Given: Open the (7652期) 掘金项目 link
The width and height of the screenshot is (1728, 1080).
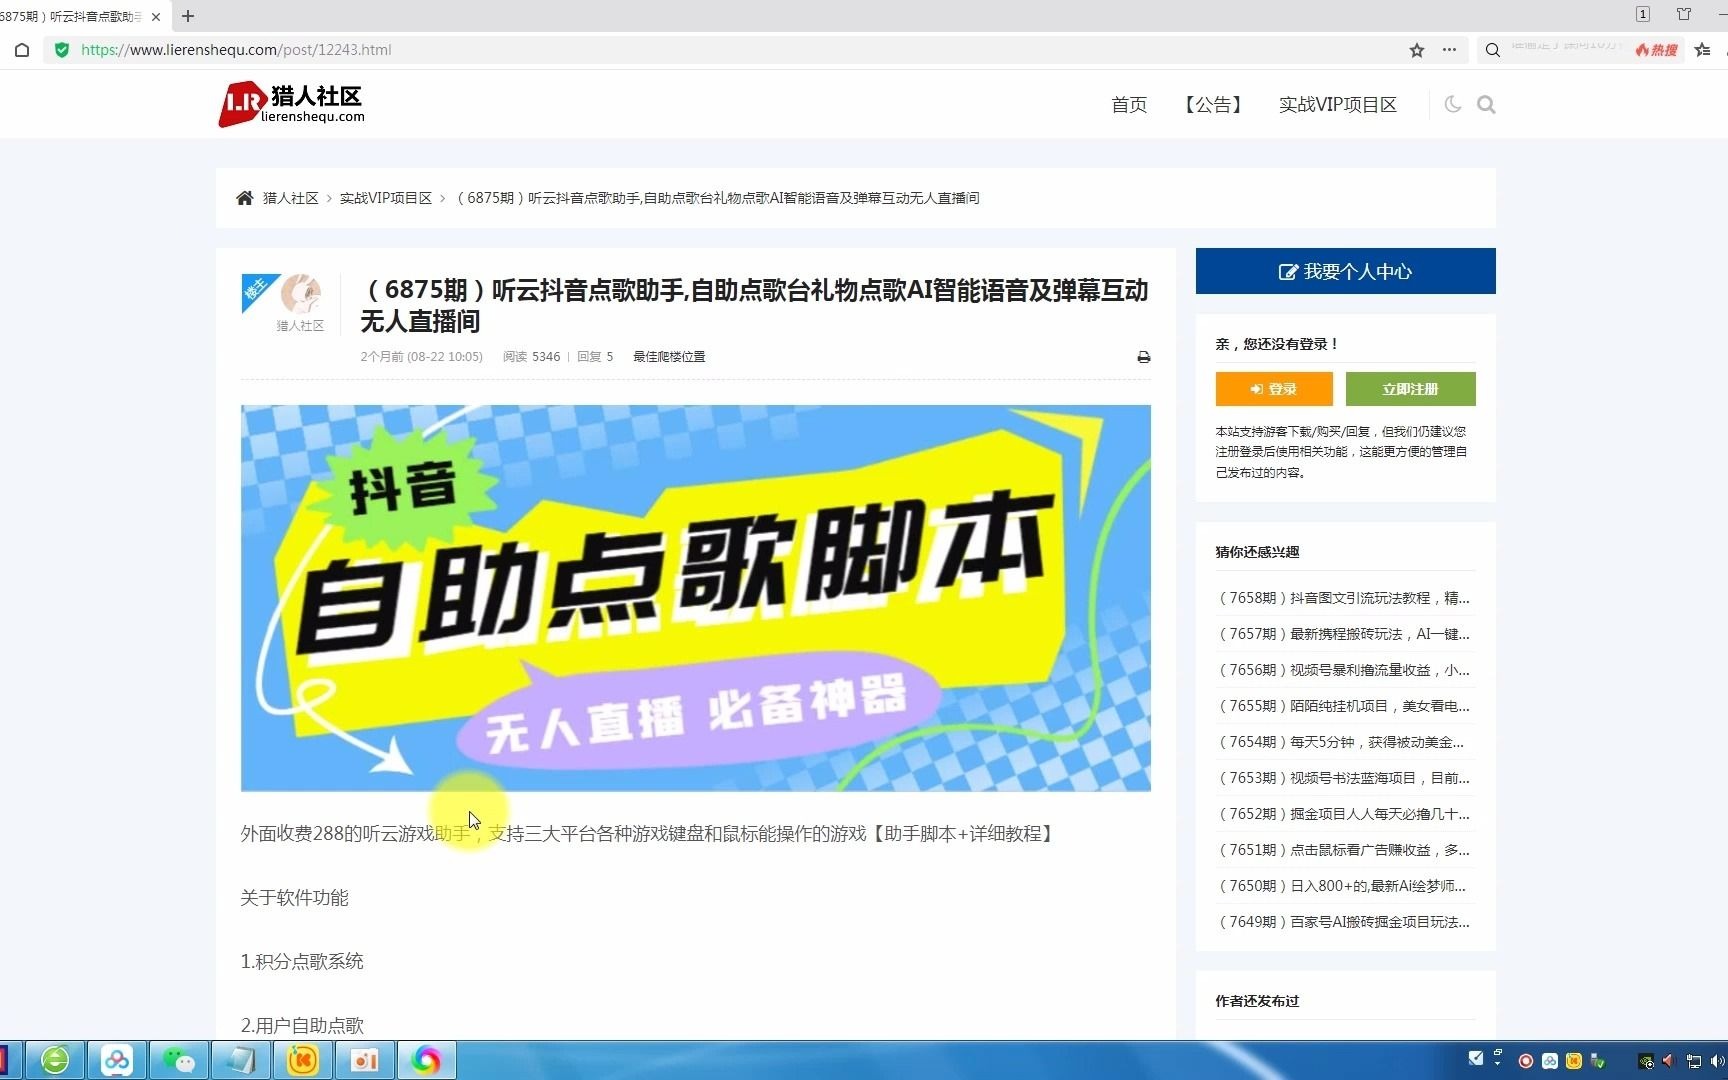Looking at the screenshot, I should pos(1343,814).
